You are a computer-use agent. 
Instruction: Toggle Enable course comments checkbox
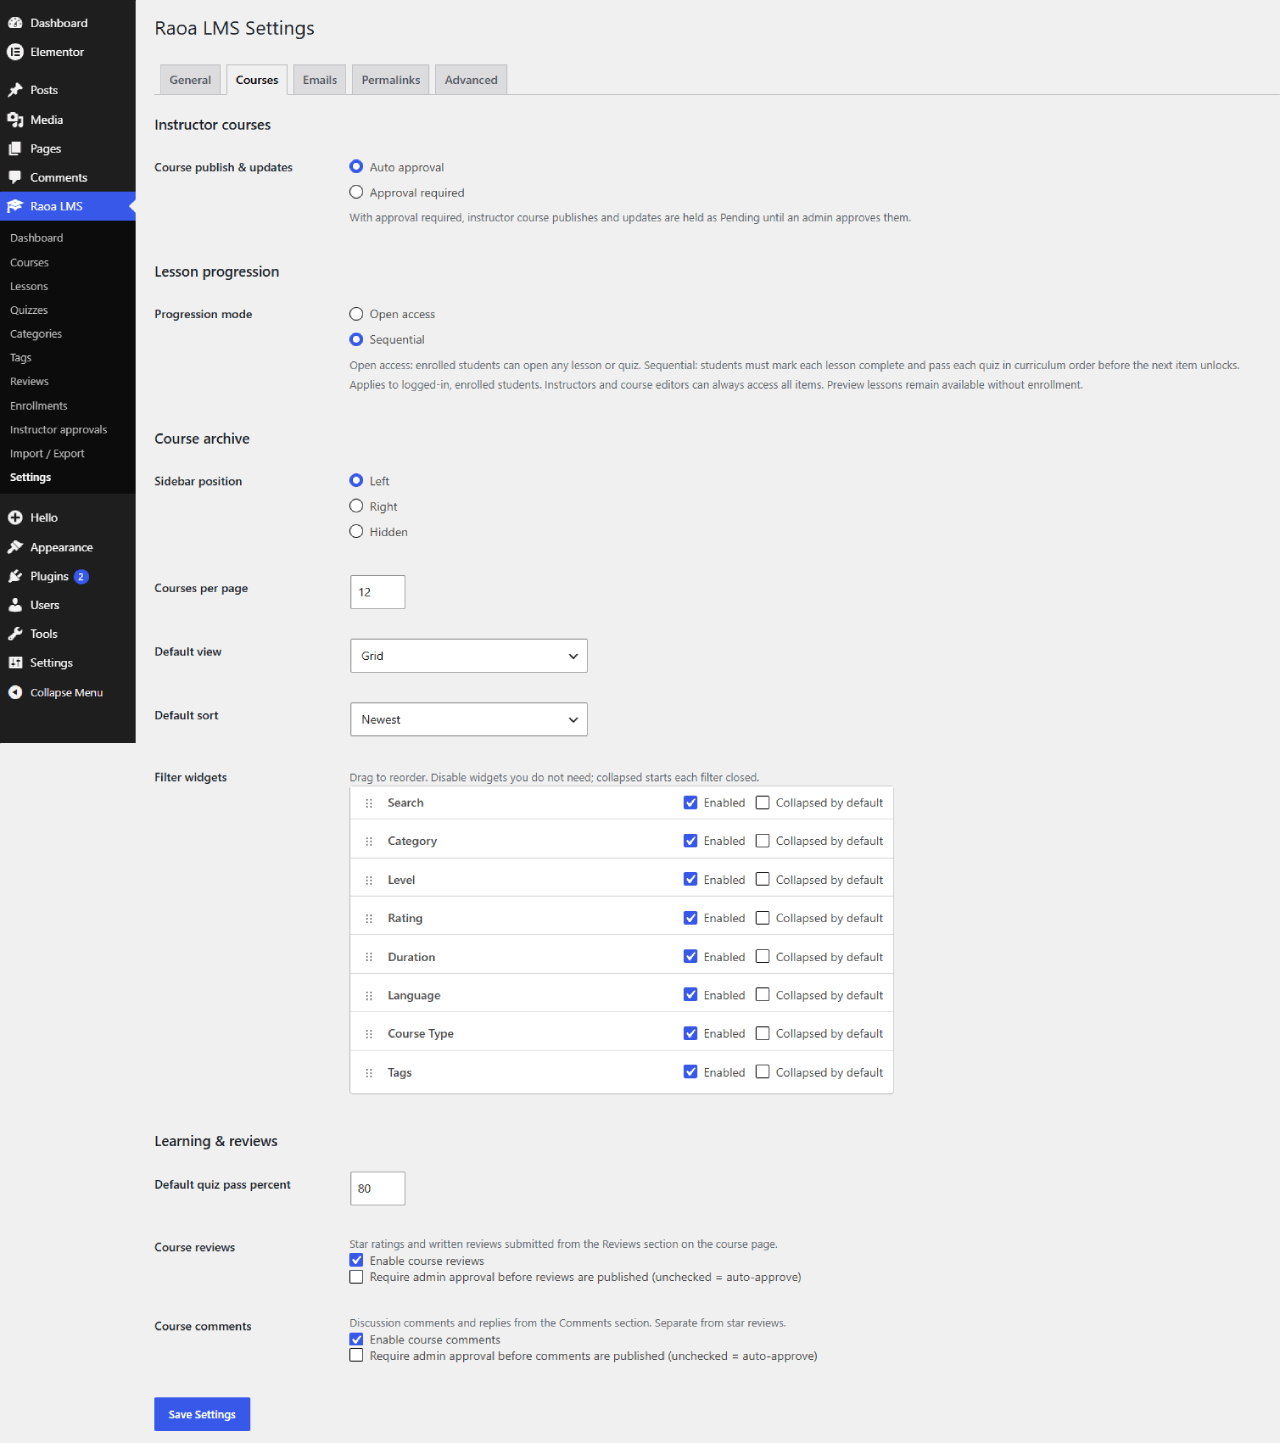[x=356, y=1339]
